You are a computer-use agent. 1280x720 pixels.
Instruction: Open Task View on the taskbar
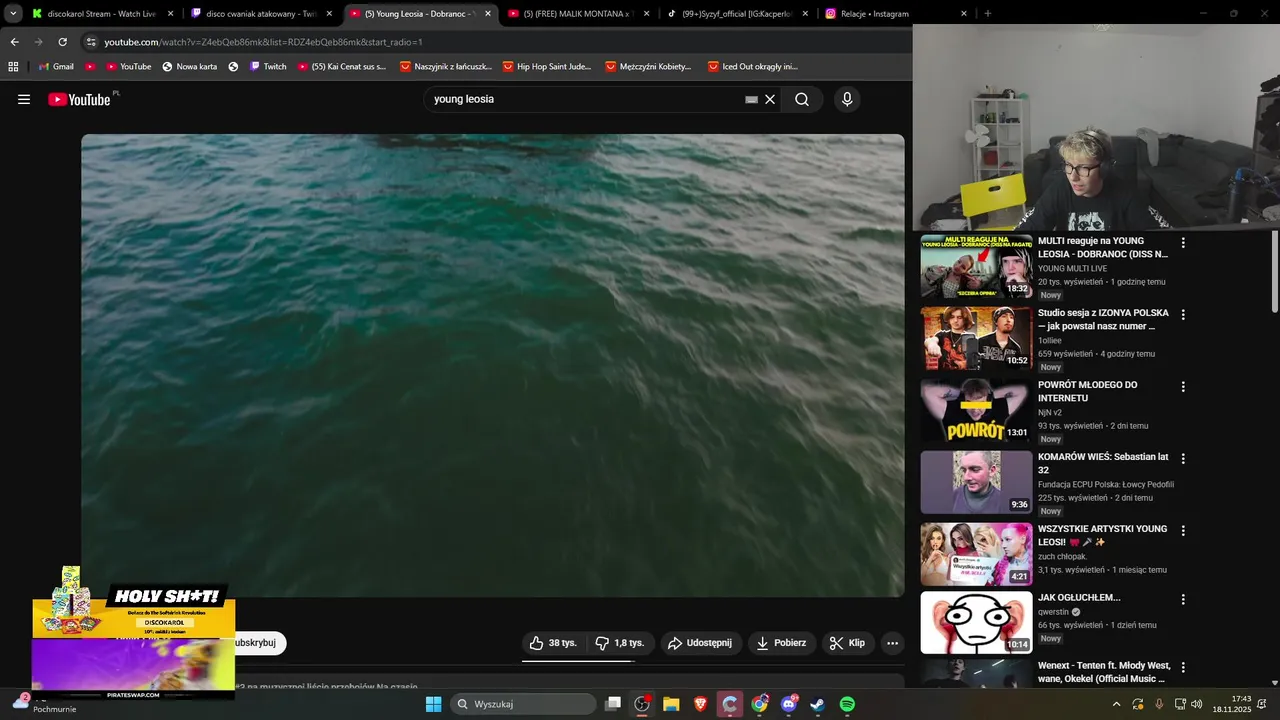point(613,704)
